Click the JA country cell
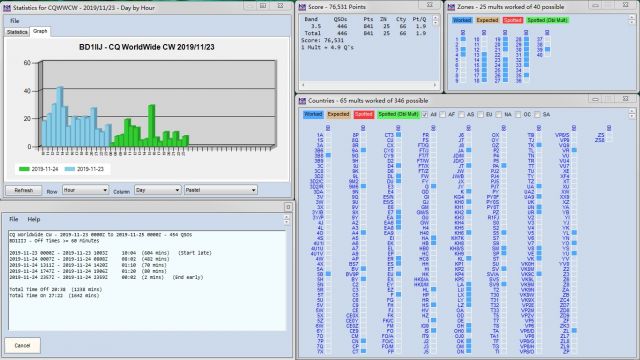The width and height of the screenshot is (640, 360). click(x=469, y=150)
